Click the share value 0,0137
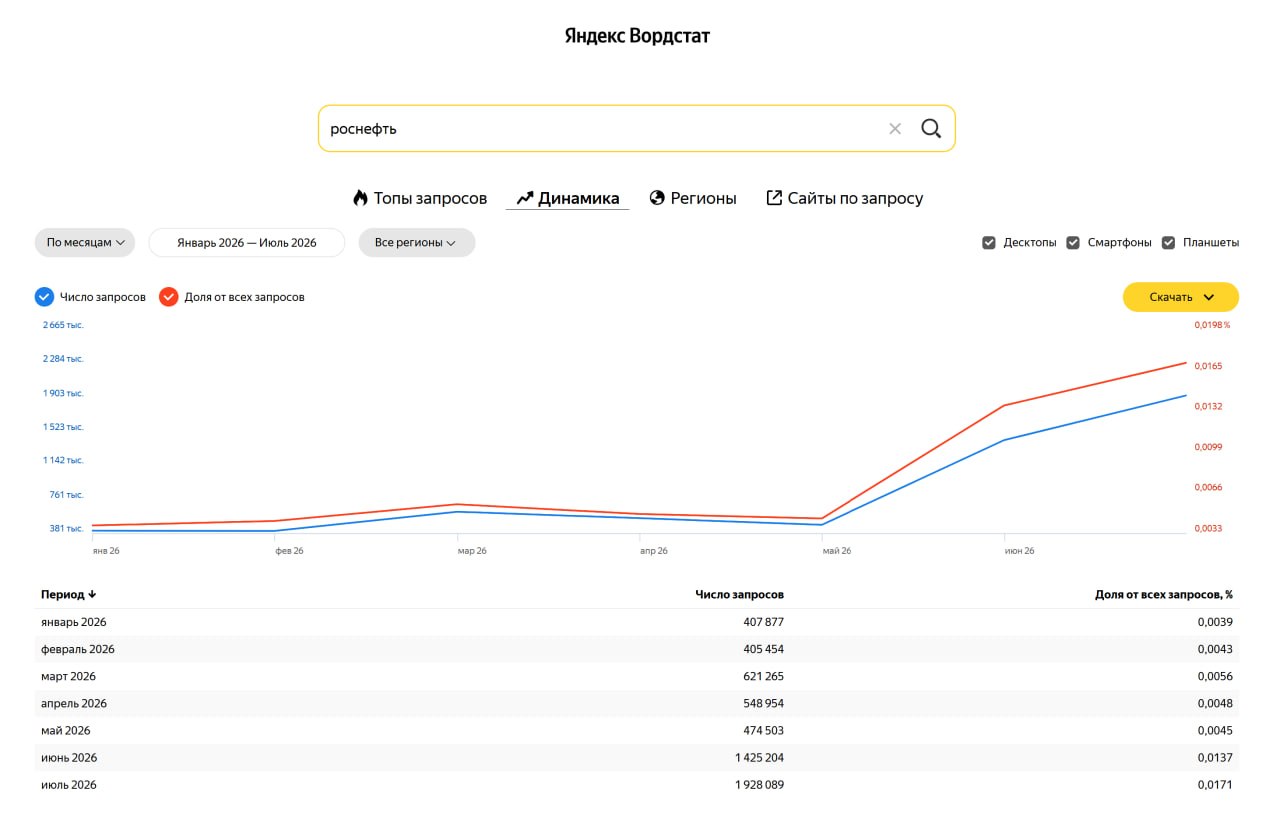The image size is (1280, 815). (x=1215, y=757)
